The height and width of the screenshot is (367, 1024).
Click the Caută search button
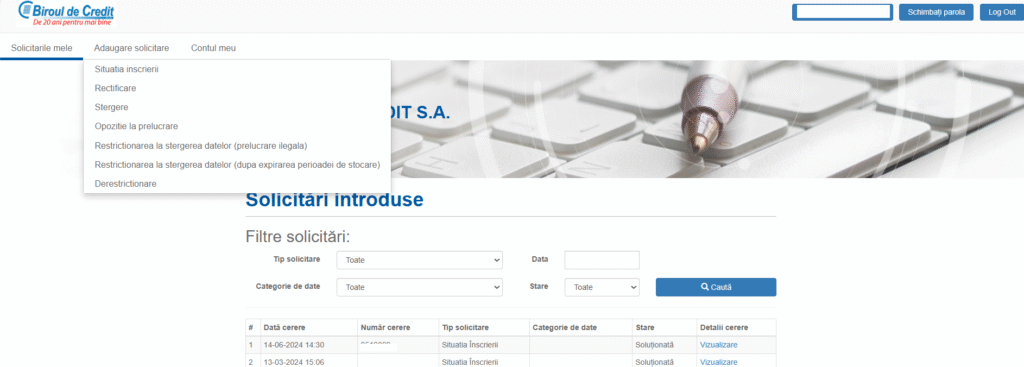[716, 287]
